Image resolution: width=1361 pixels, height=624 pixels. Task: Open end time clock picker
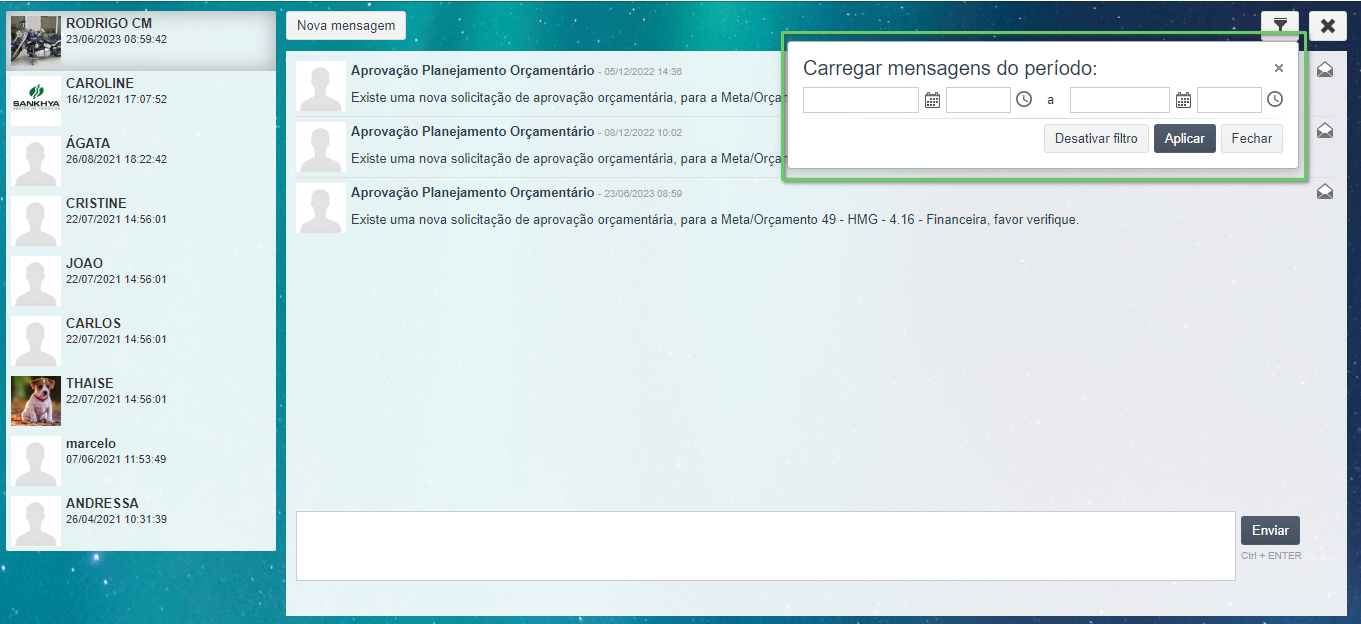coord(1275,100)
